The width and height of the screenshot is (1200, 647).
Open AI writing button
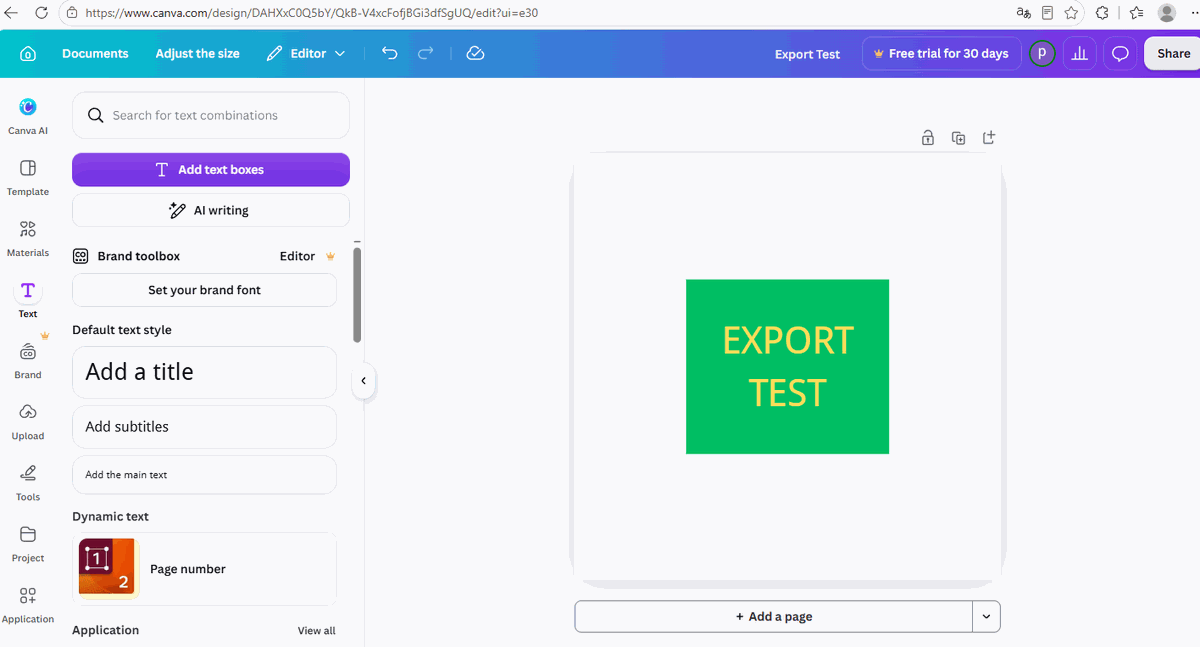211,210
